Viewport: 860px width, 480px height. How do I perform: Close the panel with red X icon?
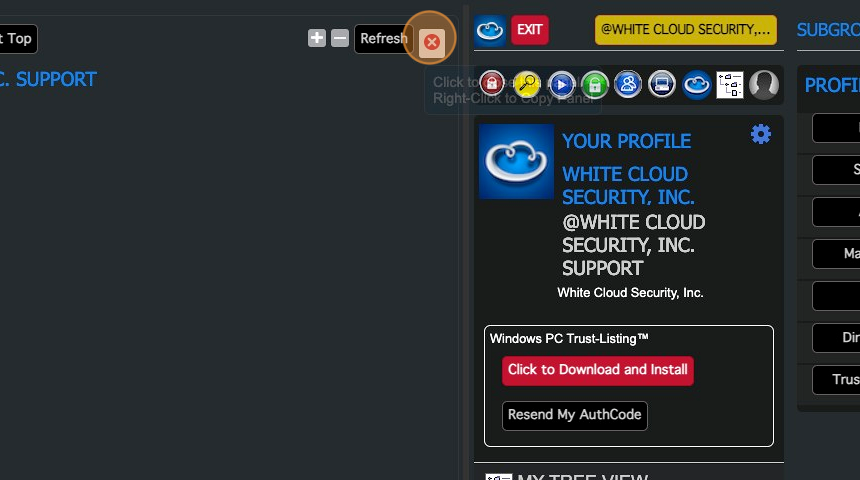pyautogui.click(x=431, y=41)
